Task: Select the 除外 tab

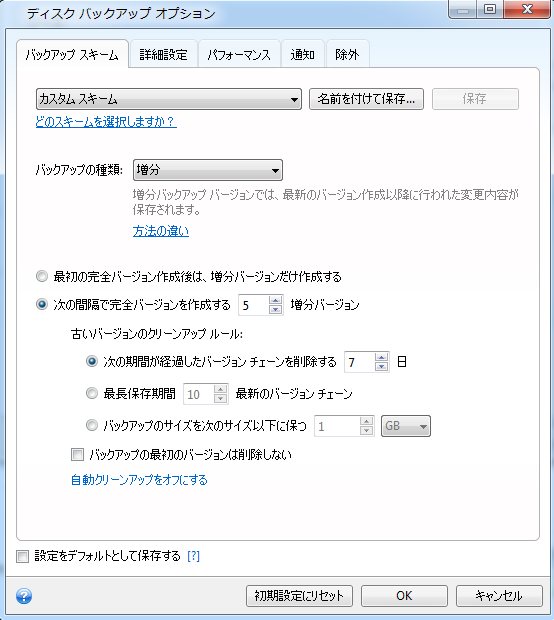Action: coord(347,55)
